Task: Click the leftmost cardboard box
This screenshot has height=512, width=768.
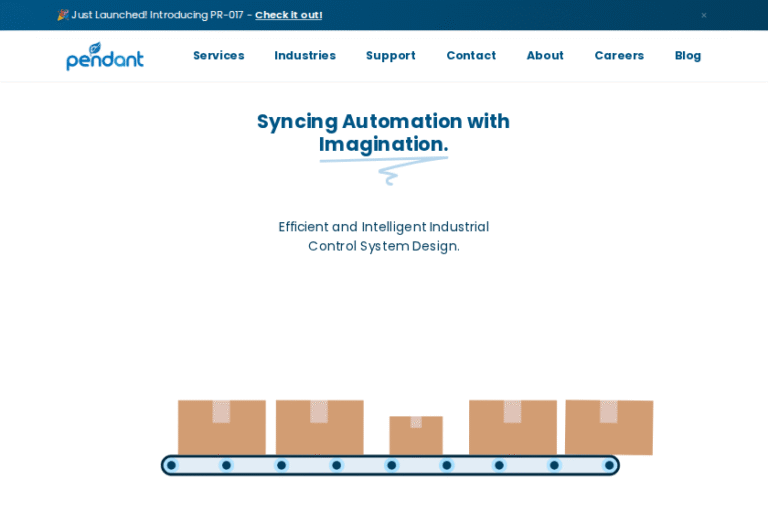Action: [221, 428]
